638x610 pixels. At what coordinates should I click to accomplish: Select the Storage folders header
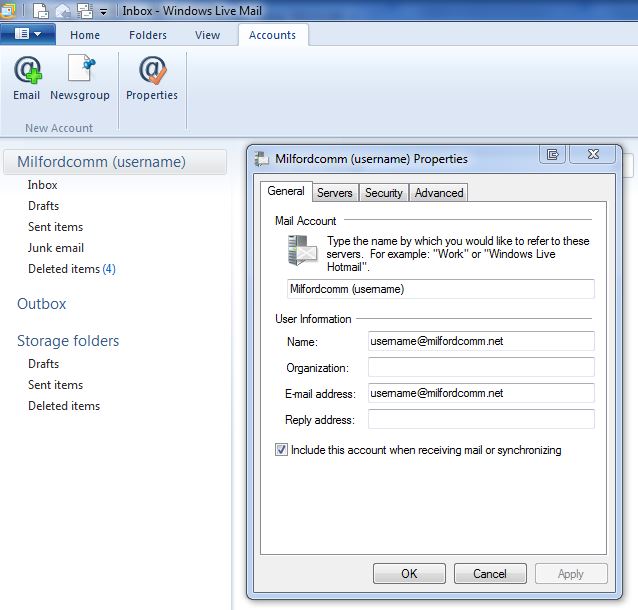tap(68, 341)
